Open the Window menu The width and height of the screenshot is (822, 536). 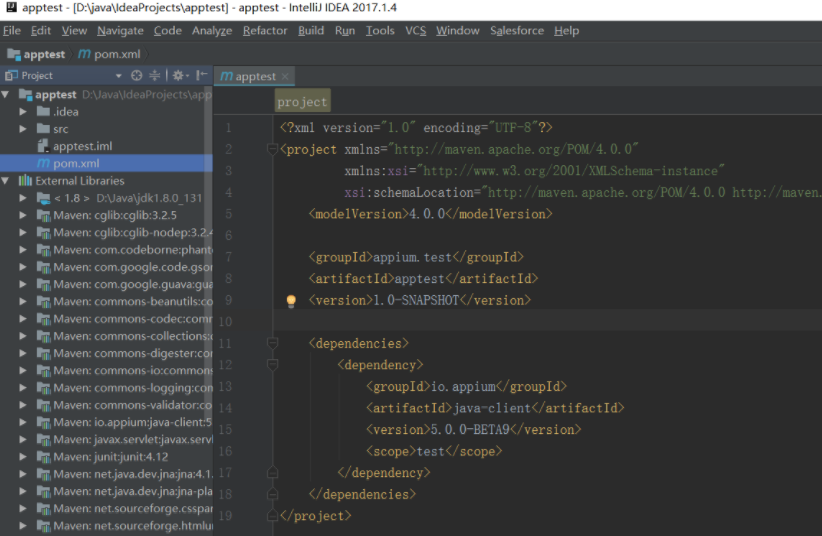coord(458,31)
